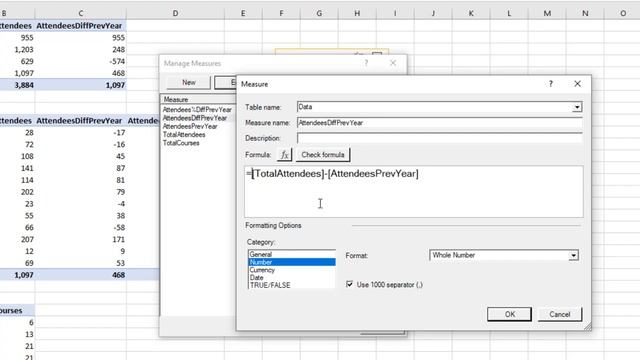This screenshot has height=360, width=640.
Task: Click the Measure dialog resize grip
Action: 588,327
